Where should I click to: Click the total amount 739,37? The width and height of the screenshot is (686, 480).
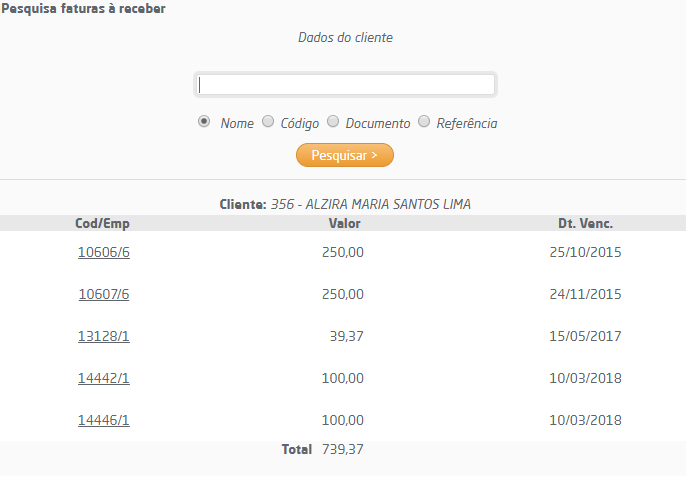pos(343,450)
